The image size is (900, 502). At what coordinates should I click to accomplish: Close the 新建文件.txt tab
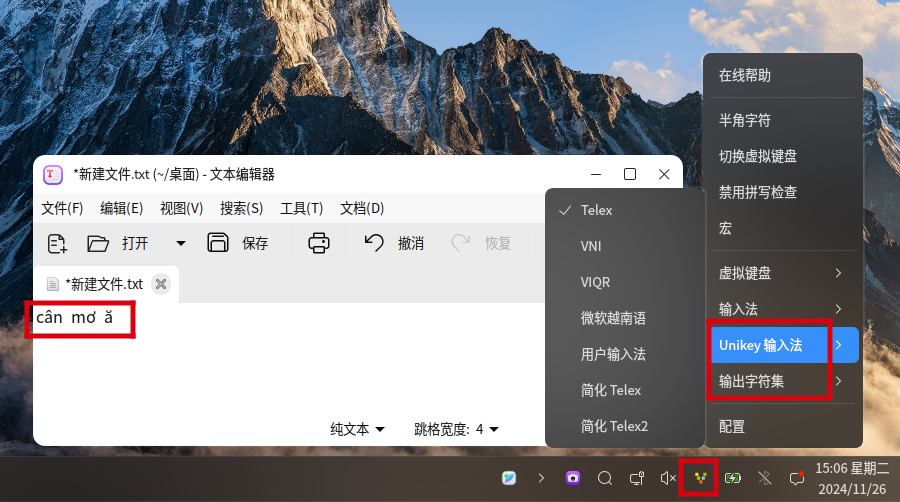point(161,284)
